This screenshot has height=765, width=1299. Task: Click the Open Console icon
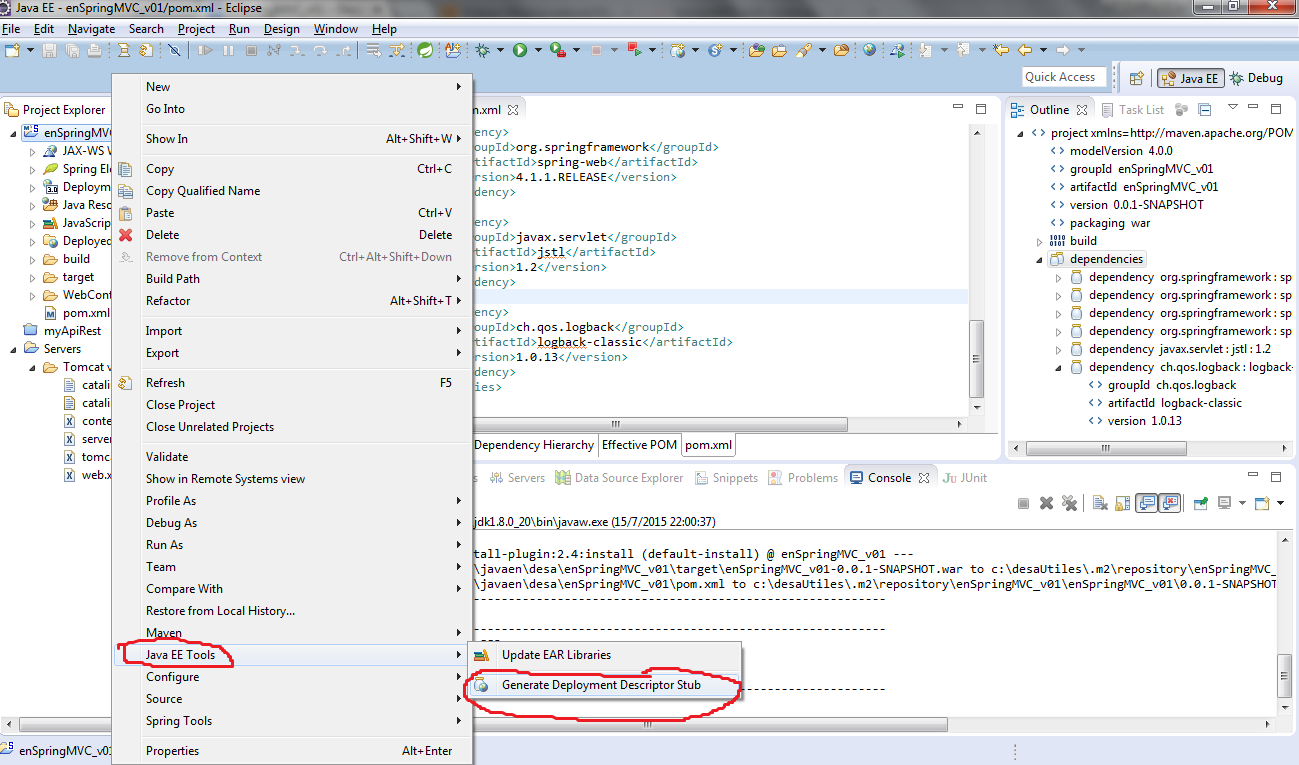click(1262, 503)
